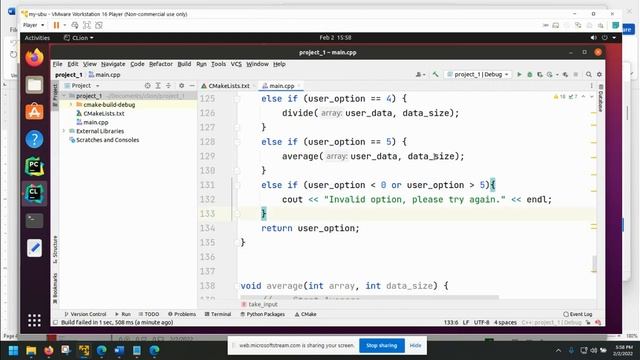
Task: Click the Profiler icon in run toolbar
Action: coord(549,75)
